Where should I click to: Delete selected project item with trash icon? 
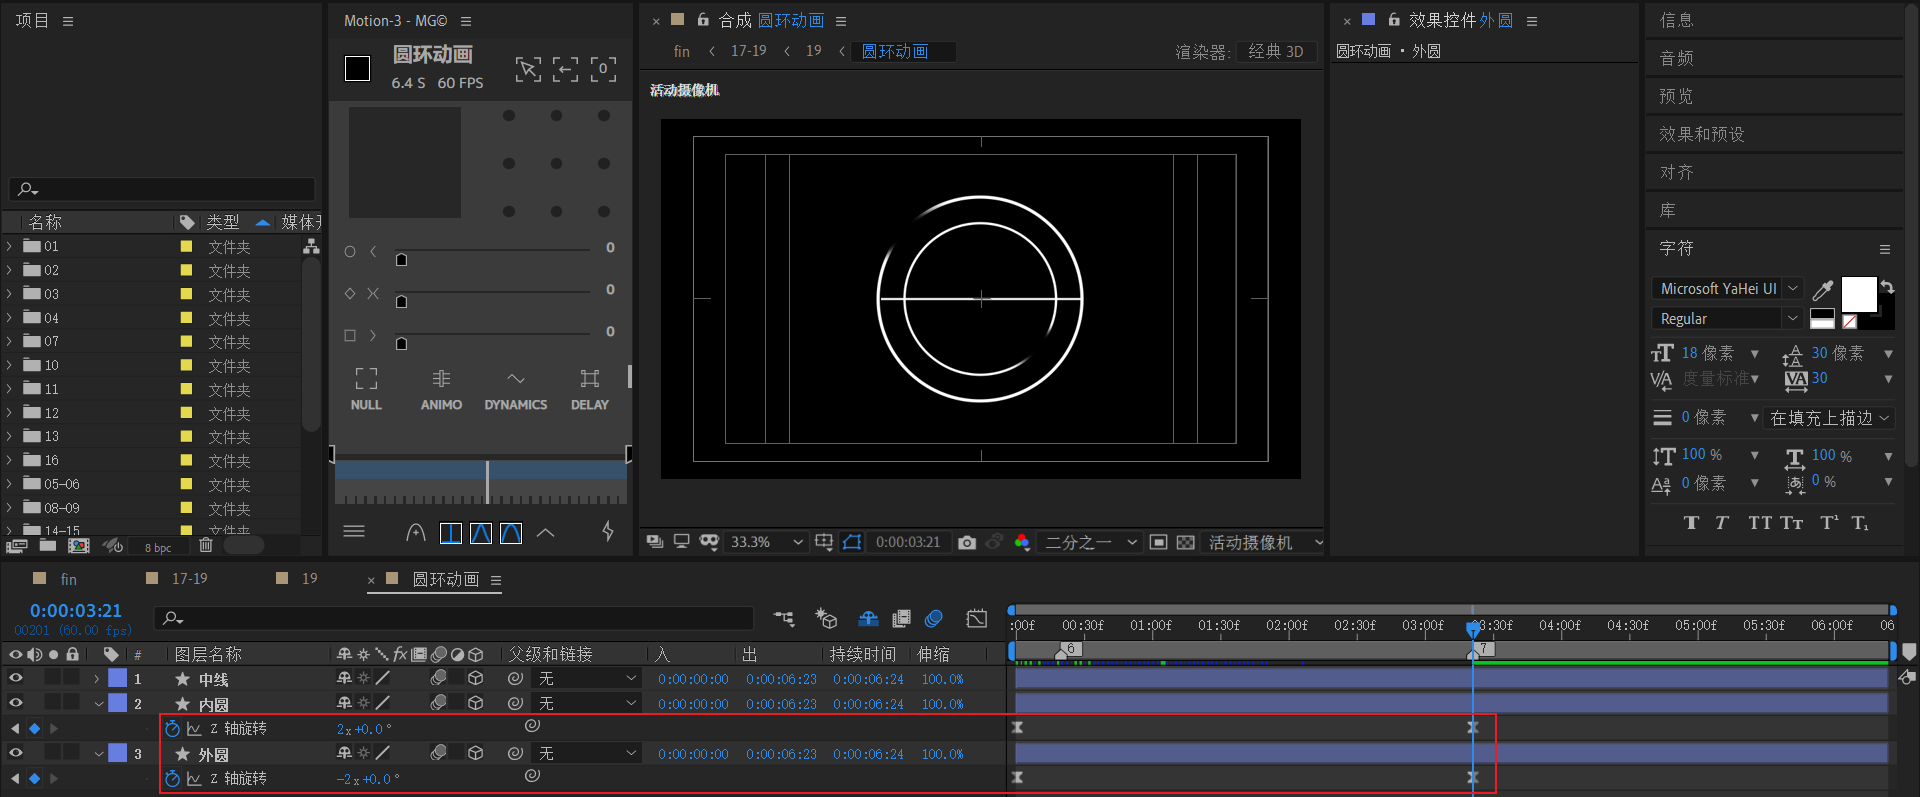206,545
